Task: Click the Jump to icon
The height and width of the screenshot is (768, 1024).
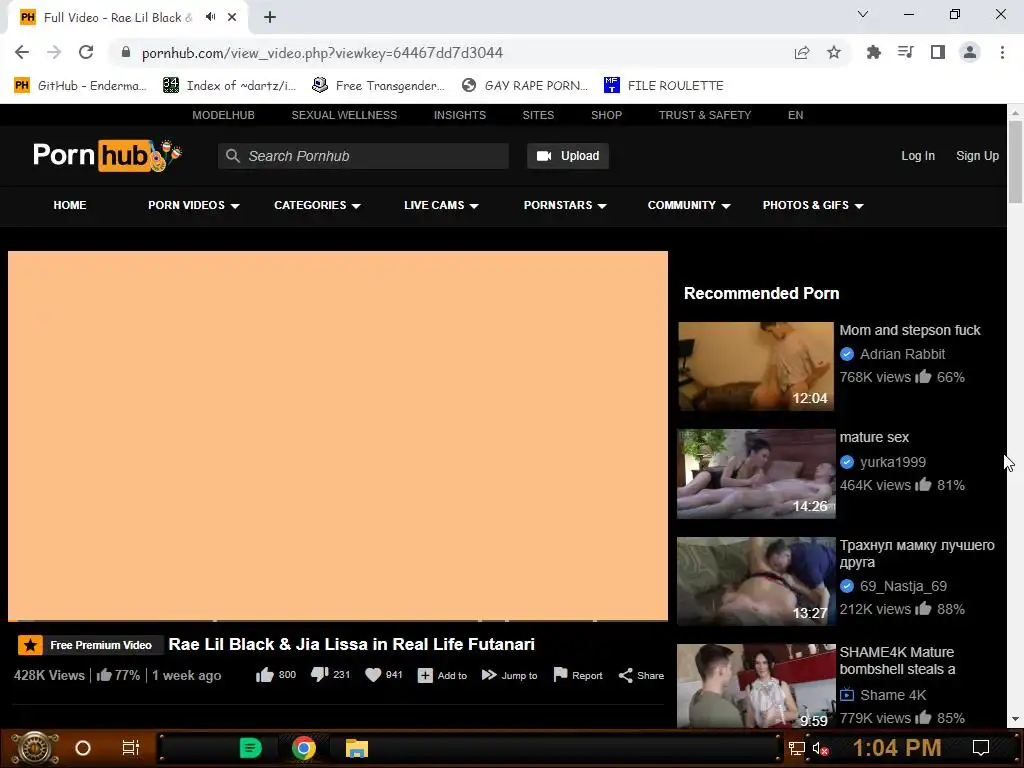Action: 489,675
